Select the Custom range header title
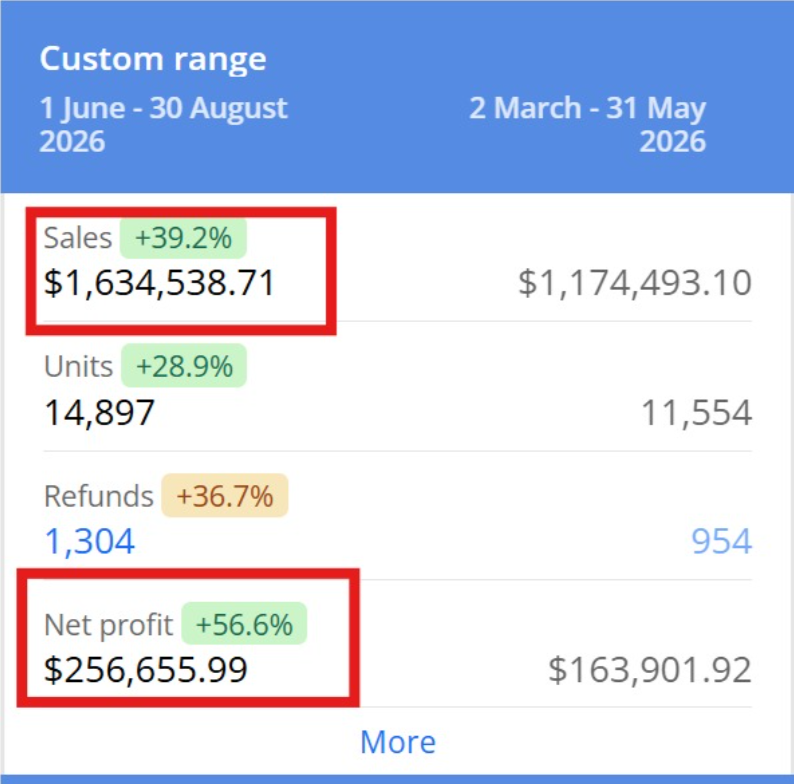 (153, 59)
